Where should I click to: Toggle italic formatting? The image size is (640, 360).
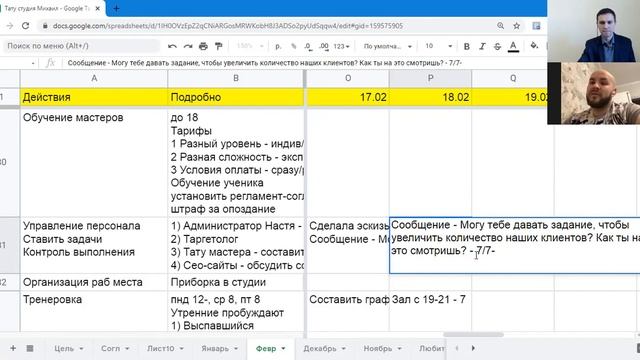[482, 47]
